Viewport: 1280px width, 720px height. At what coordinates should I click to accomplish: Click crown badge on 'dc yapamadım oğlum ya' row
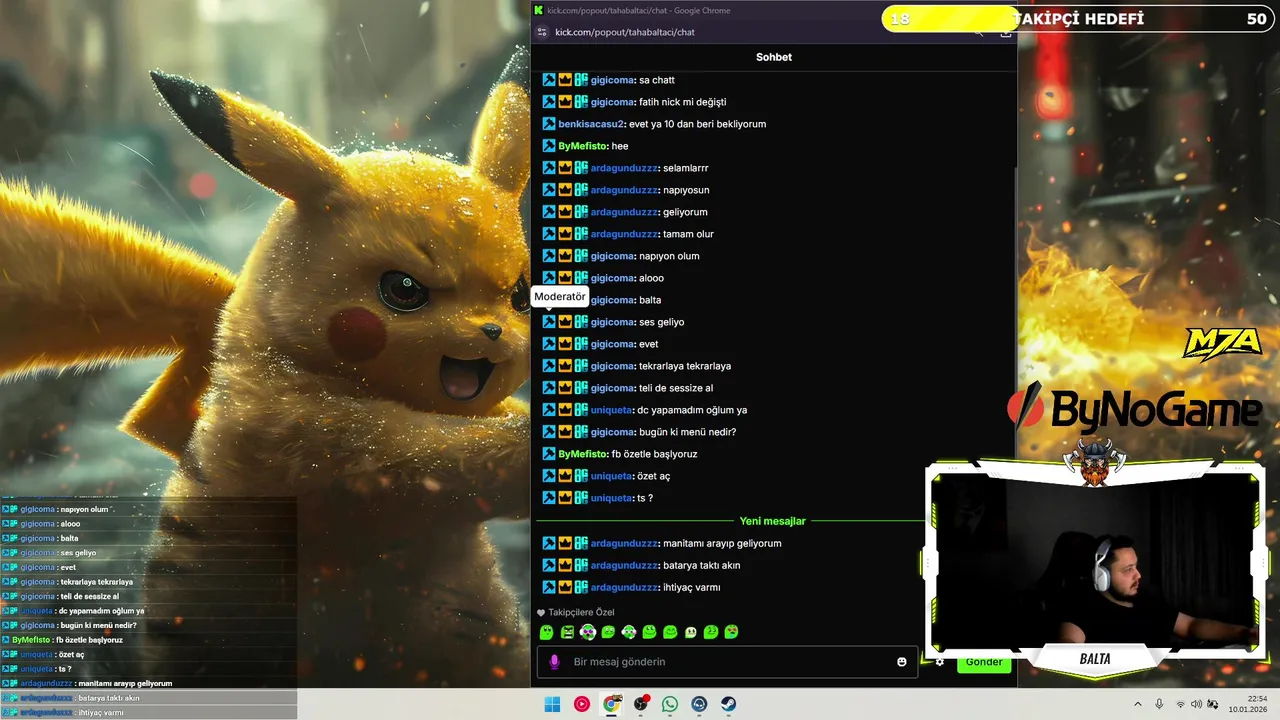pyautogui.click(x=565, y=410)
